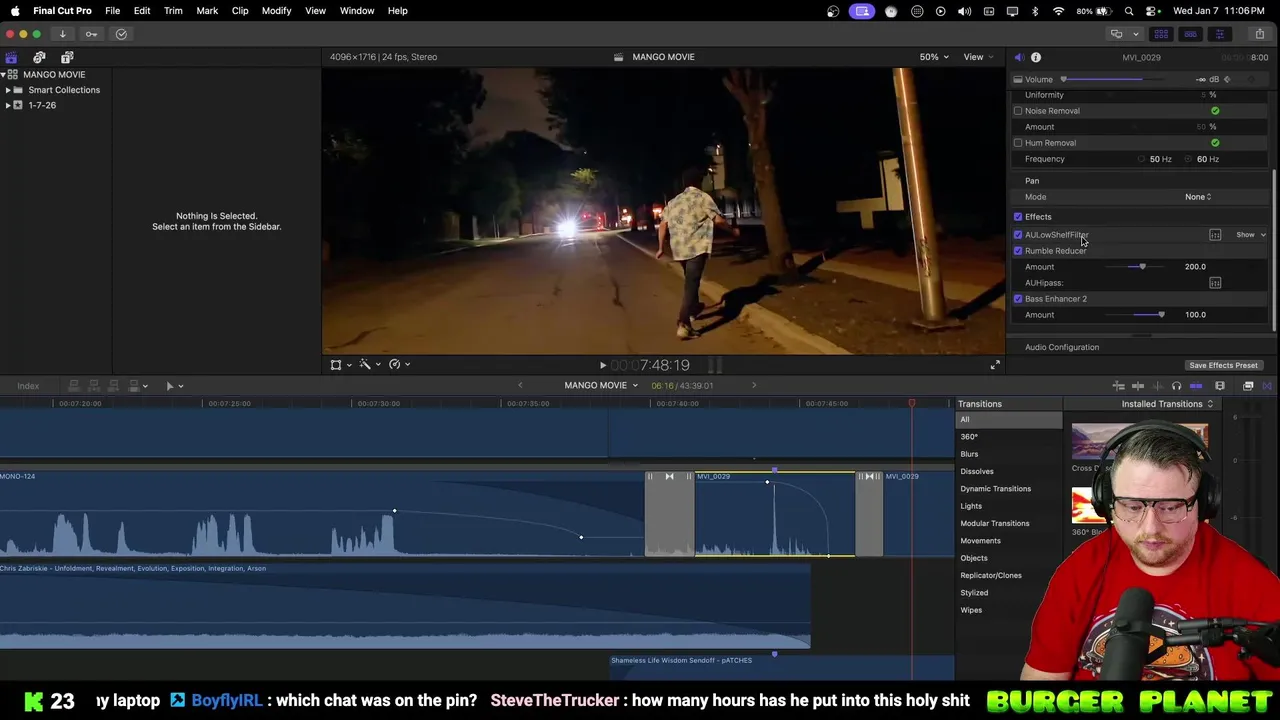
Task: Open the select tool arrow menu
Action: [173, 386]
